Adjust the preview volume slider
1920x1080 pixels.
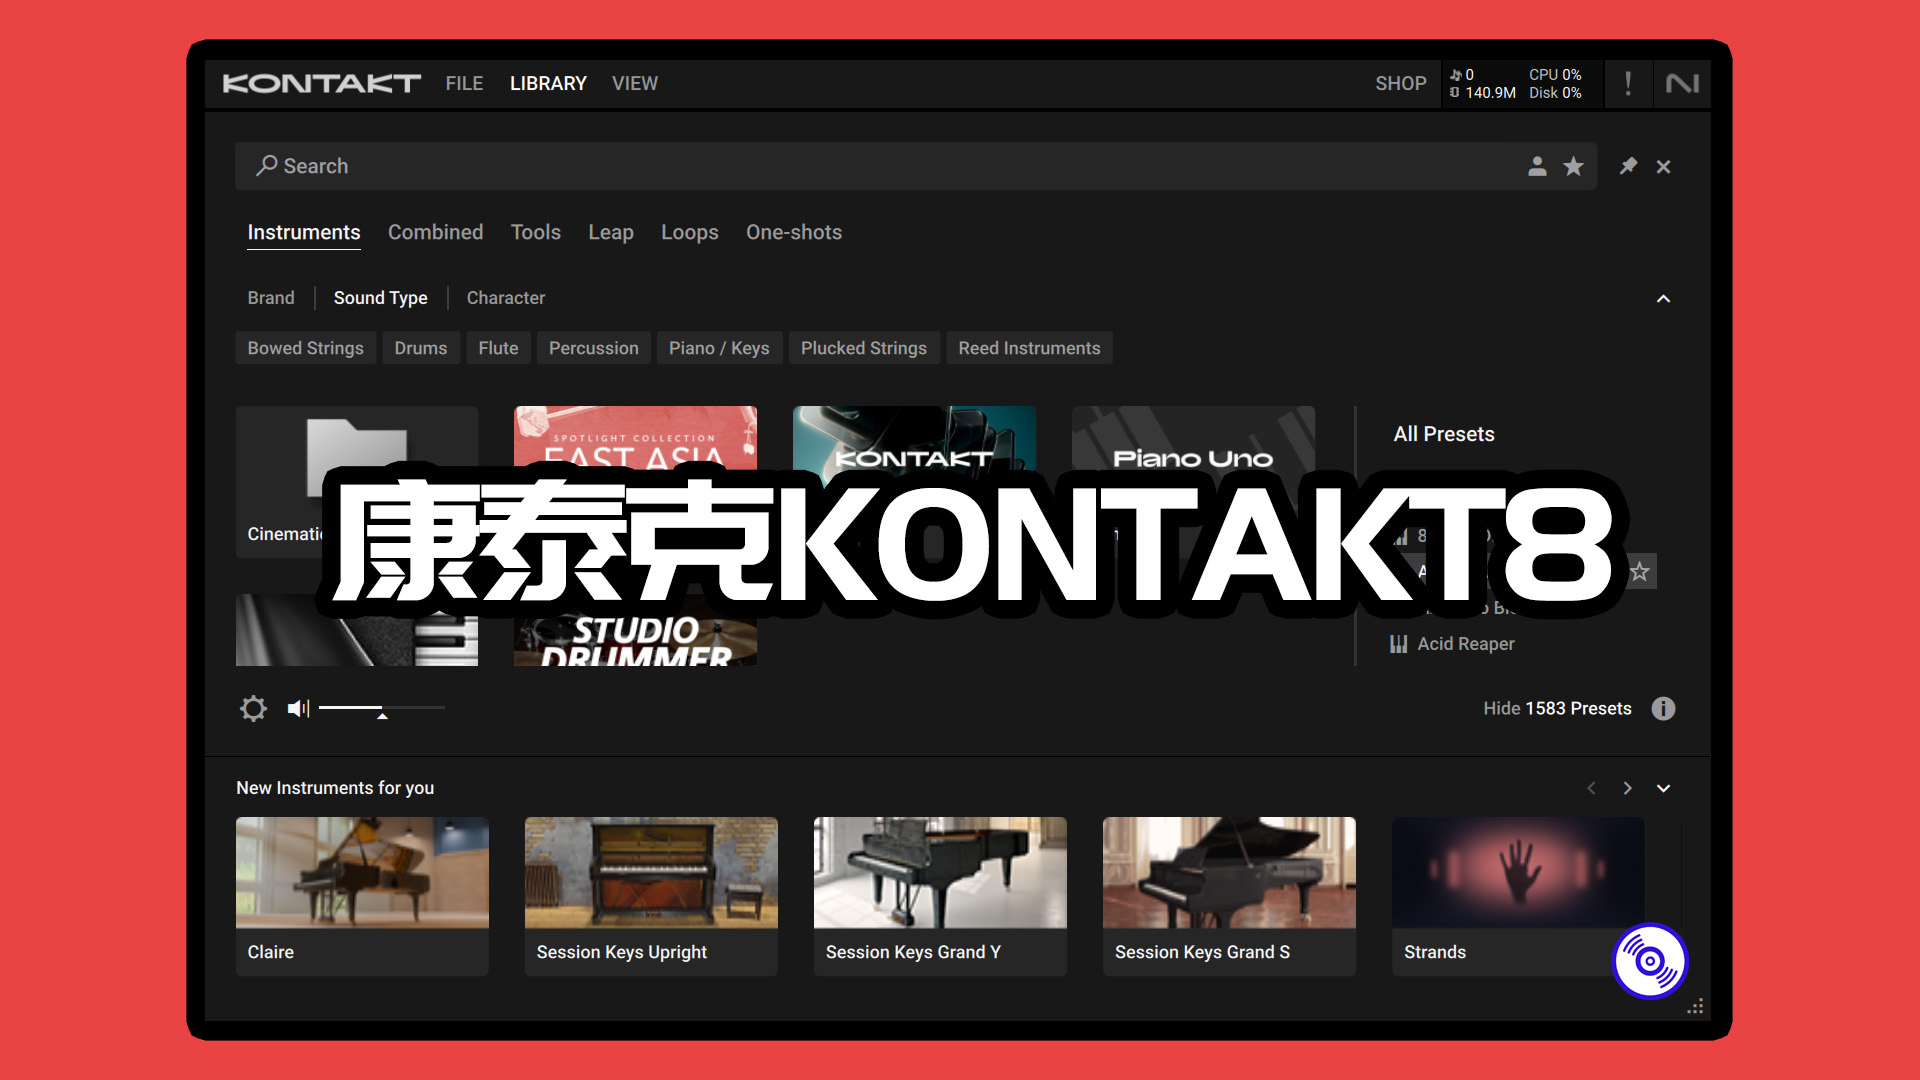point(382,708)
